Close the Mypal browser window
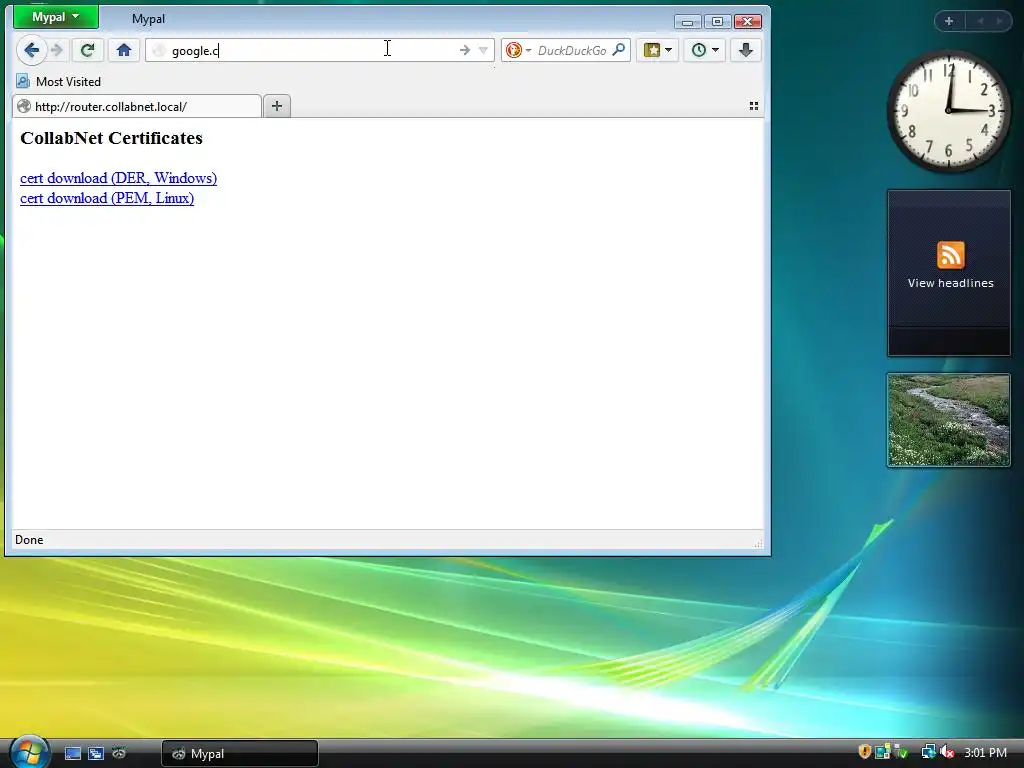 [748, 22]
